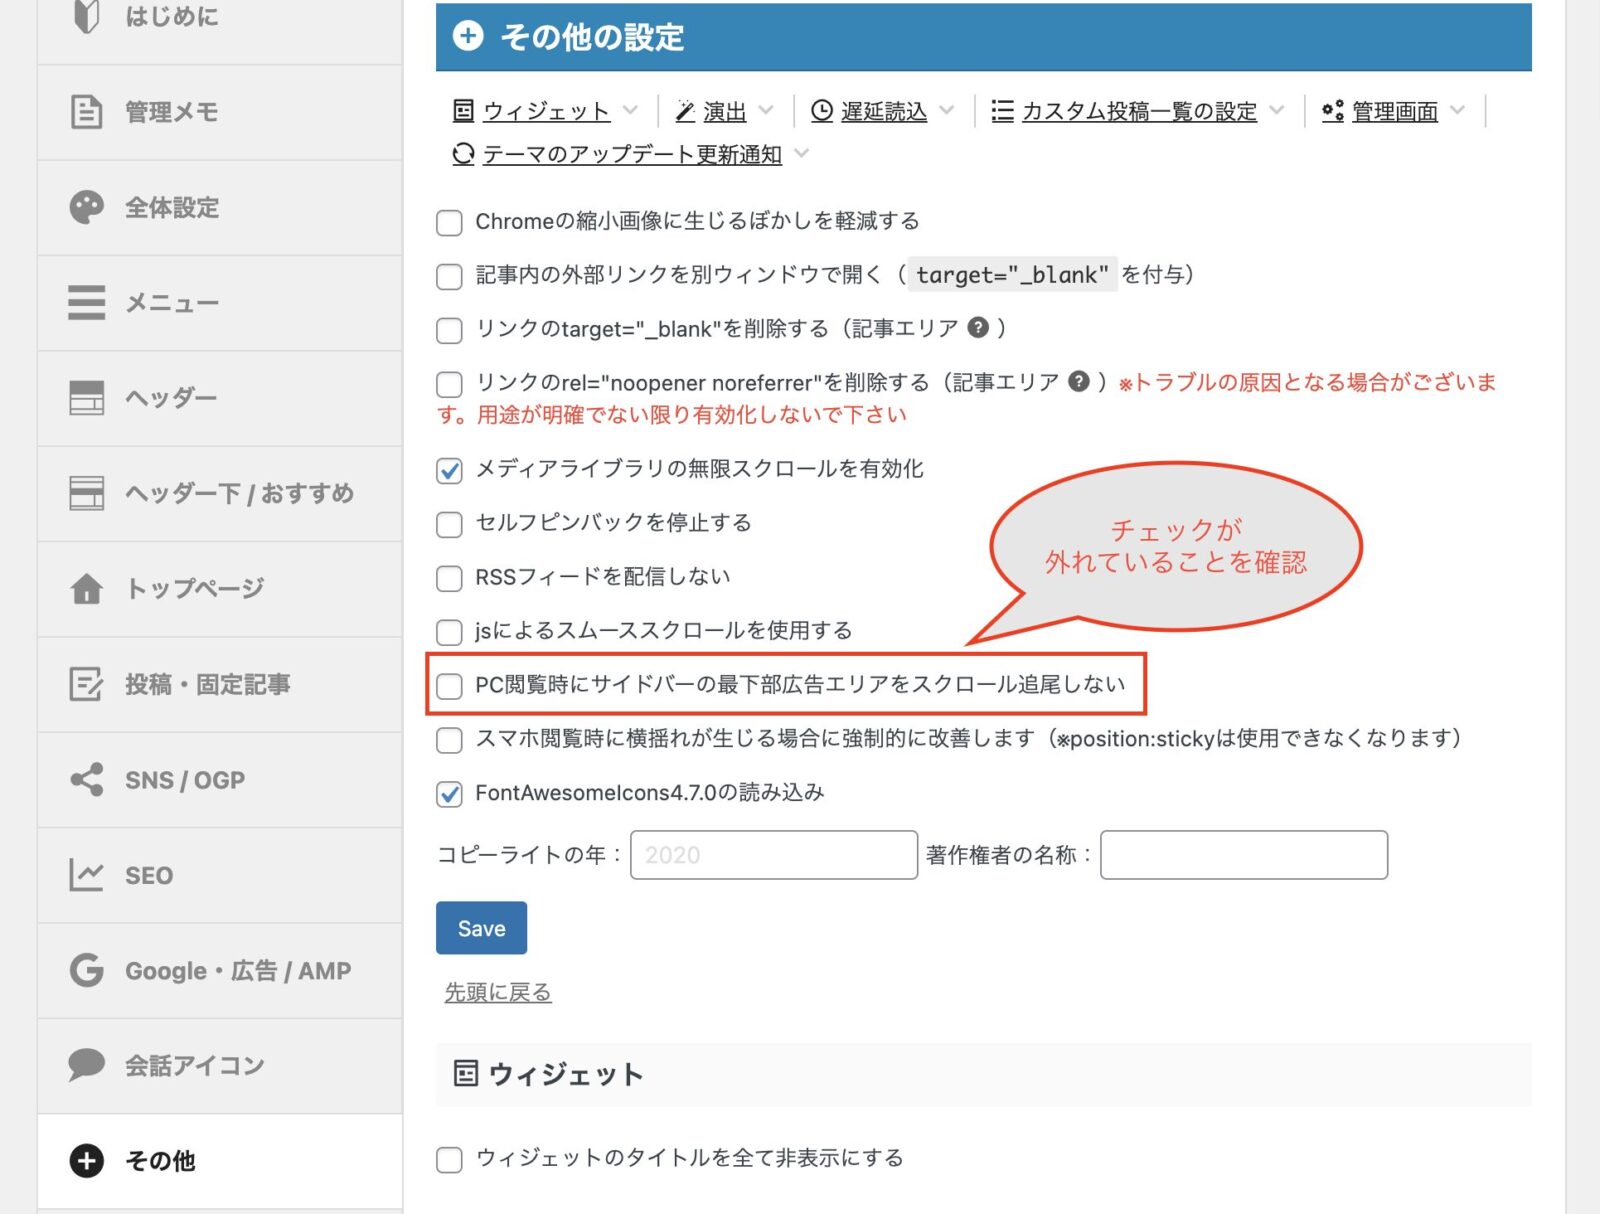Click the memo document icon for 管理メモ
Viewport: 1600px width, 1214px height.
click(86, 112)
